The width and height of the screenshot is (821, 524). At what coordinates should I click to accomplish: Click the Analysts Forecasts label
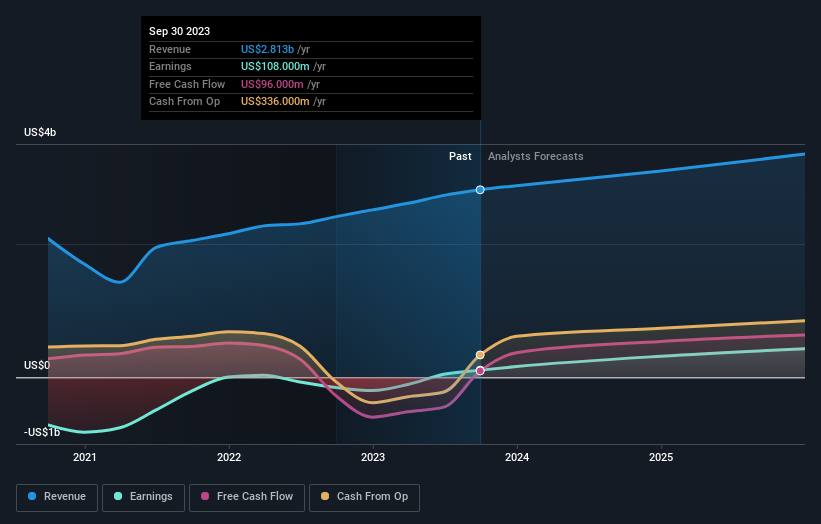pyautogui.click(x=536, y=156)
